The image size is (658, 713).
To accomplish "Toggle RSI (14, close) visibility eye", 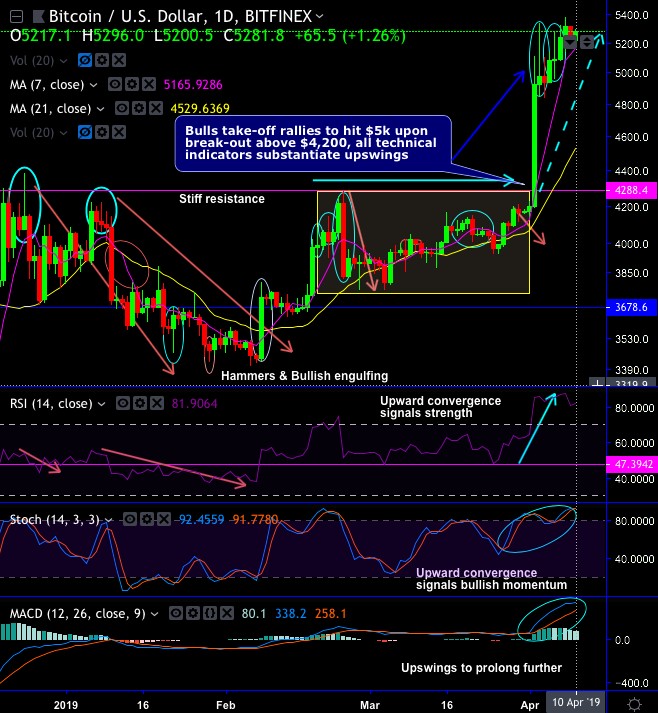I will click(123, 403).
